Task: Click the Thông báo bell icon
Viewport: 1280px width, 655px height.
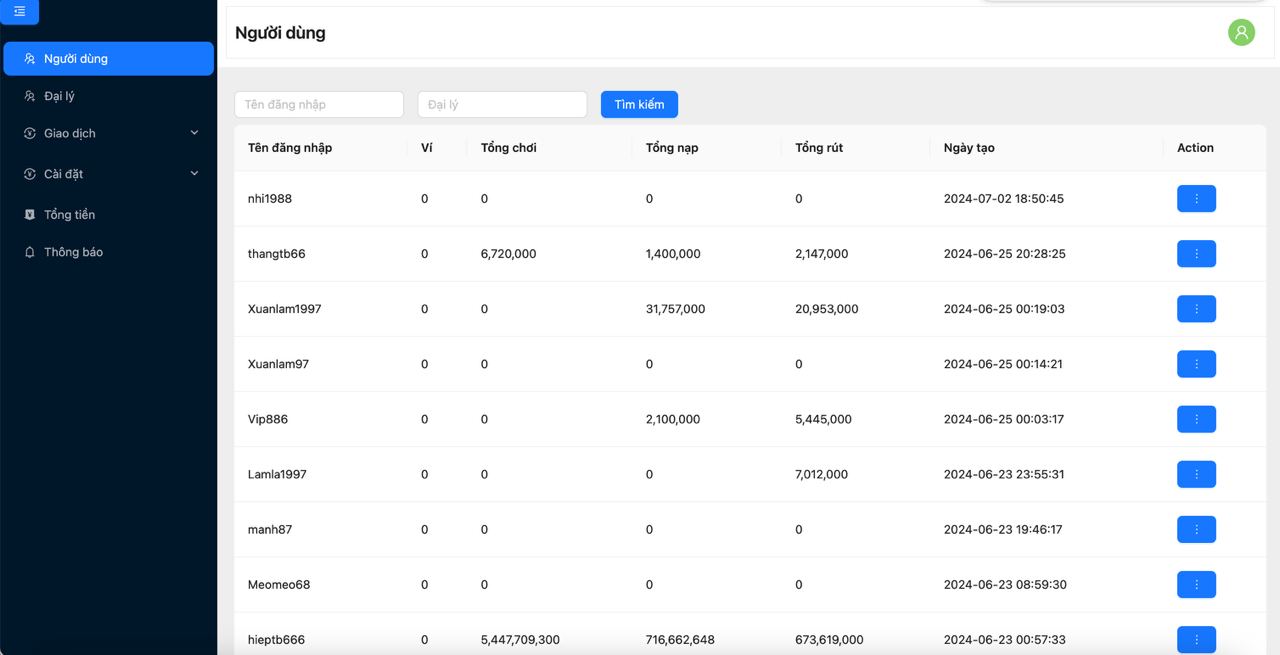Action: coord(30,252)
